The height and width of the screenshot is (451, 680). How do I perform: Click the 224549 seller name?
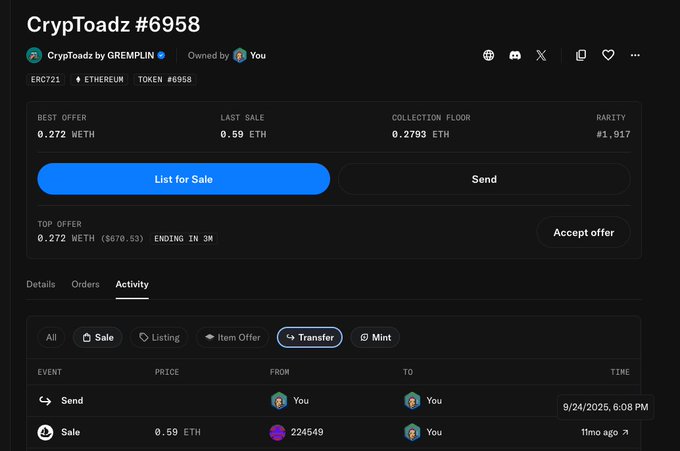pos(307,432)
